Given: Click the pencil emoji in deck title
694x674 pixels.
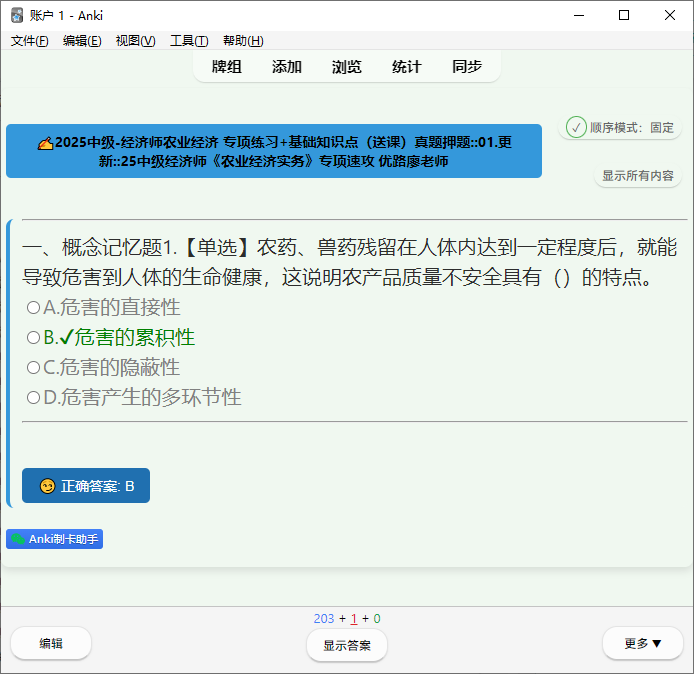Looking at the screenshot, I should pyautogui.click(x=45, y=143).
